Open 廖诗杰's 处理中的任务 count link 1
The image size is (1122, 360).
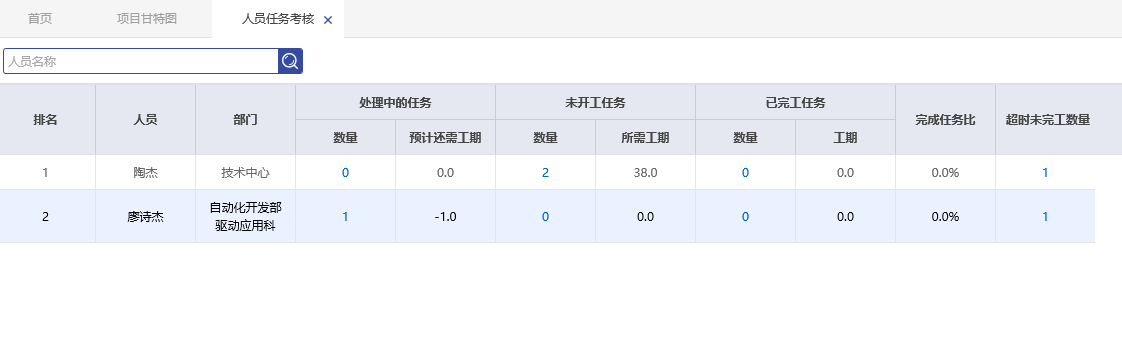pos(346,217)
